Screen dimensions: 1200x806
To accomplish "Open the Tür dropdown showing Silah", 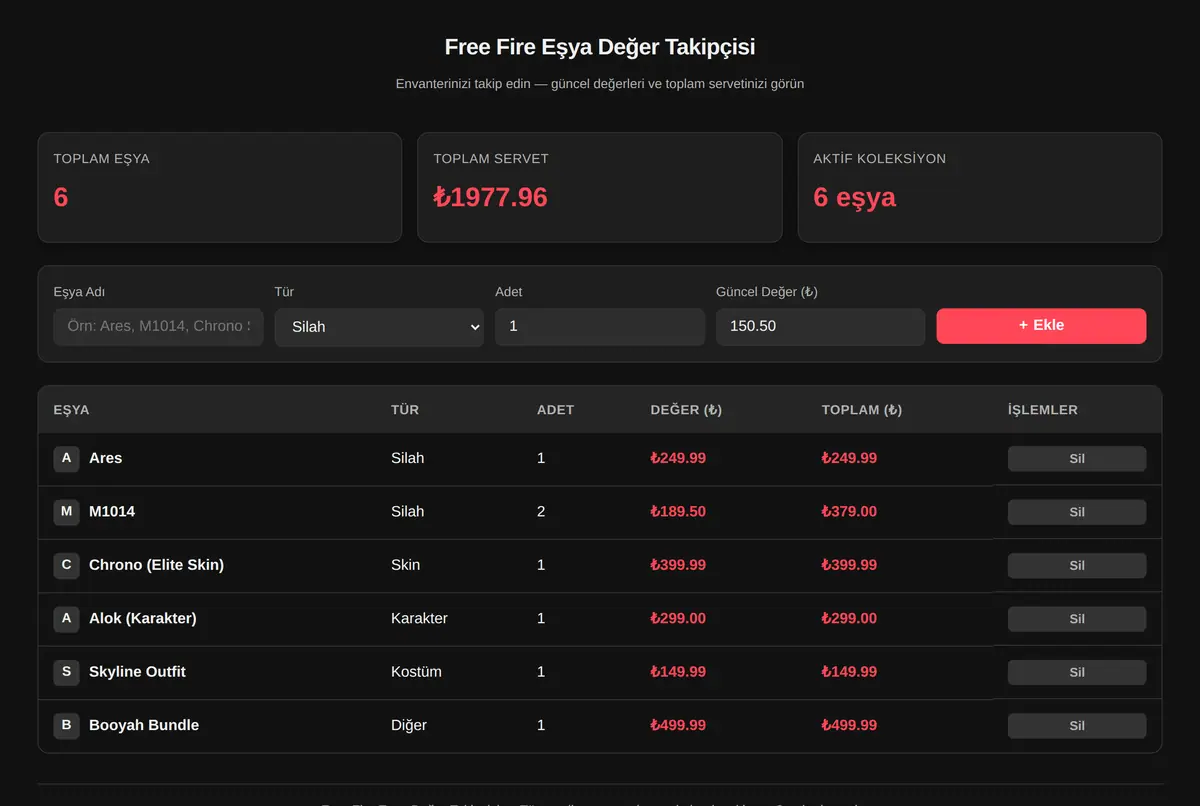I will coord(379,327).
